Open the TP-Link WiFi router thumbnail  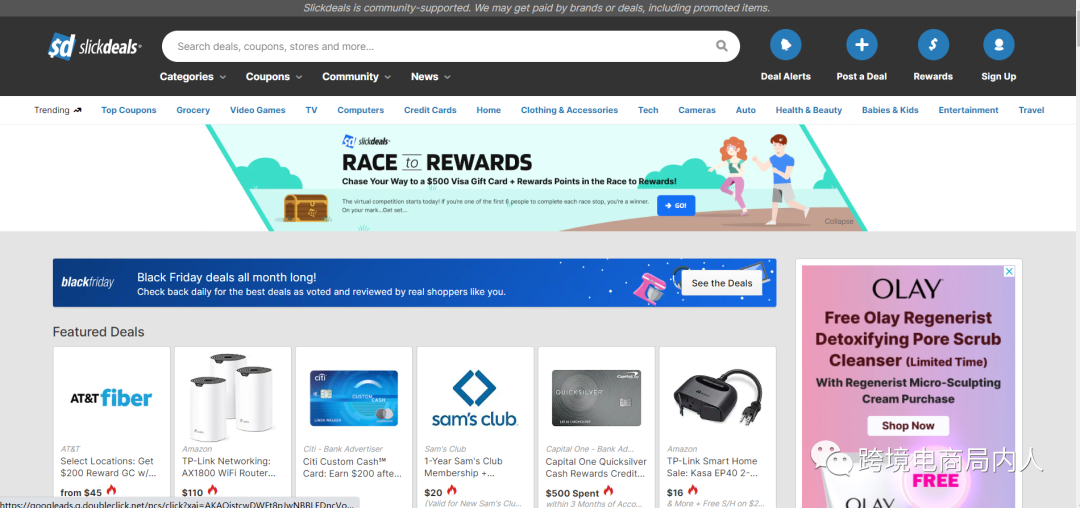233,397
